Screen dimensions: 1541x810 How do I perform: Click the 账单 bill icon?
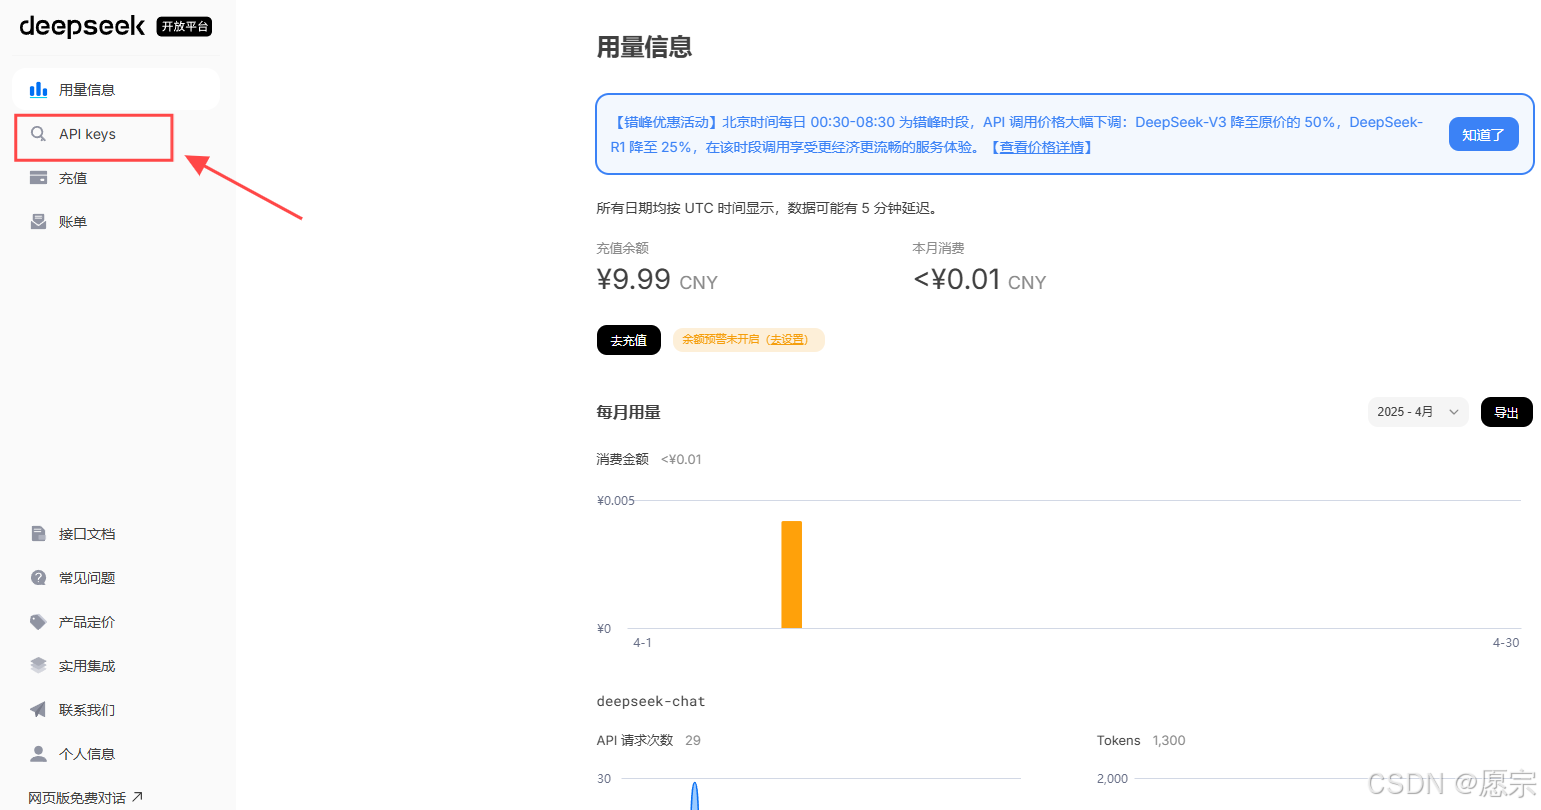pos(39,222)
